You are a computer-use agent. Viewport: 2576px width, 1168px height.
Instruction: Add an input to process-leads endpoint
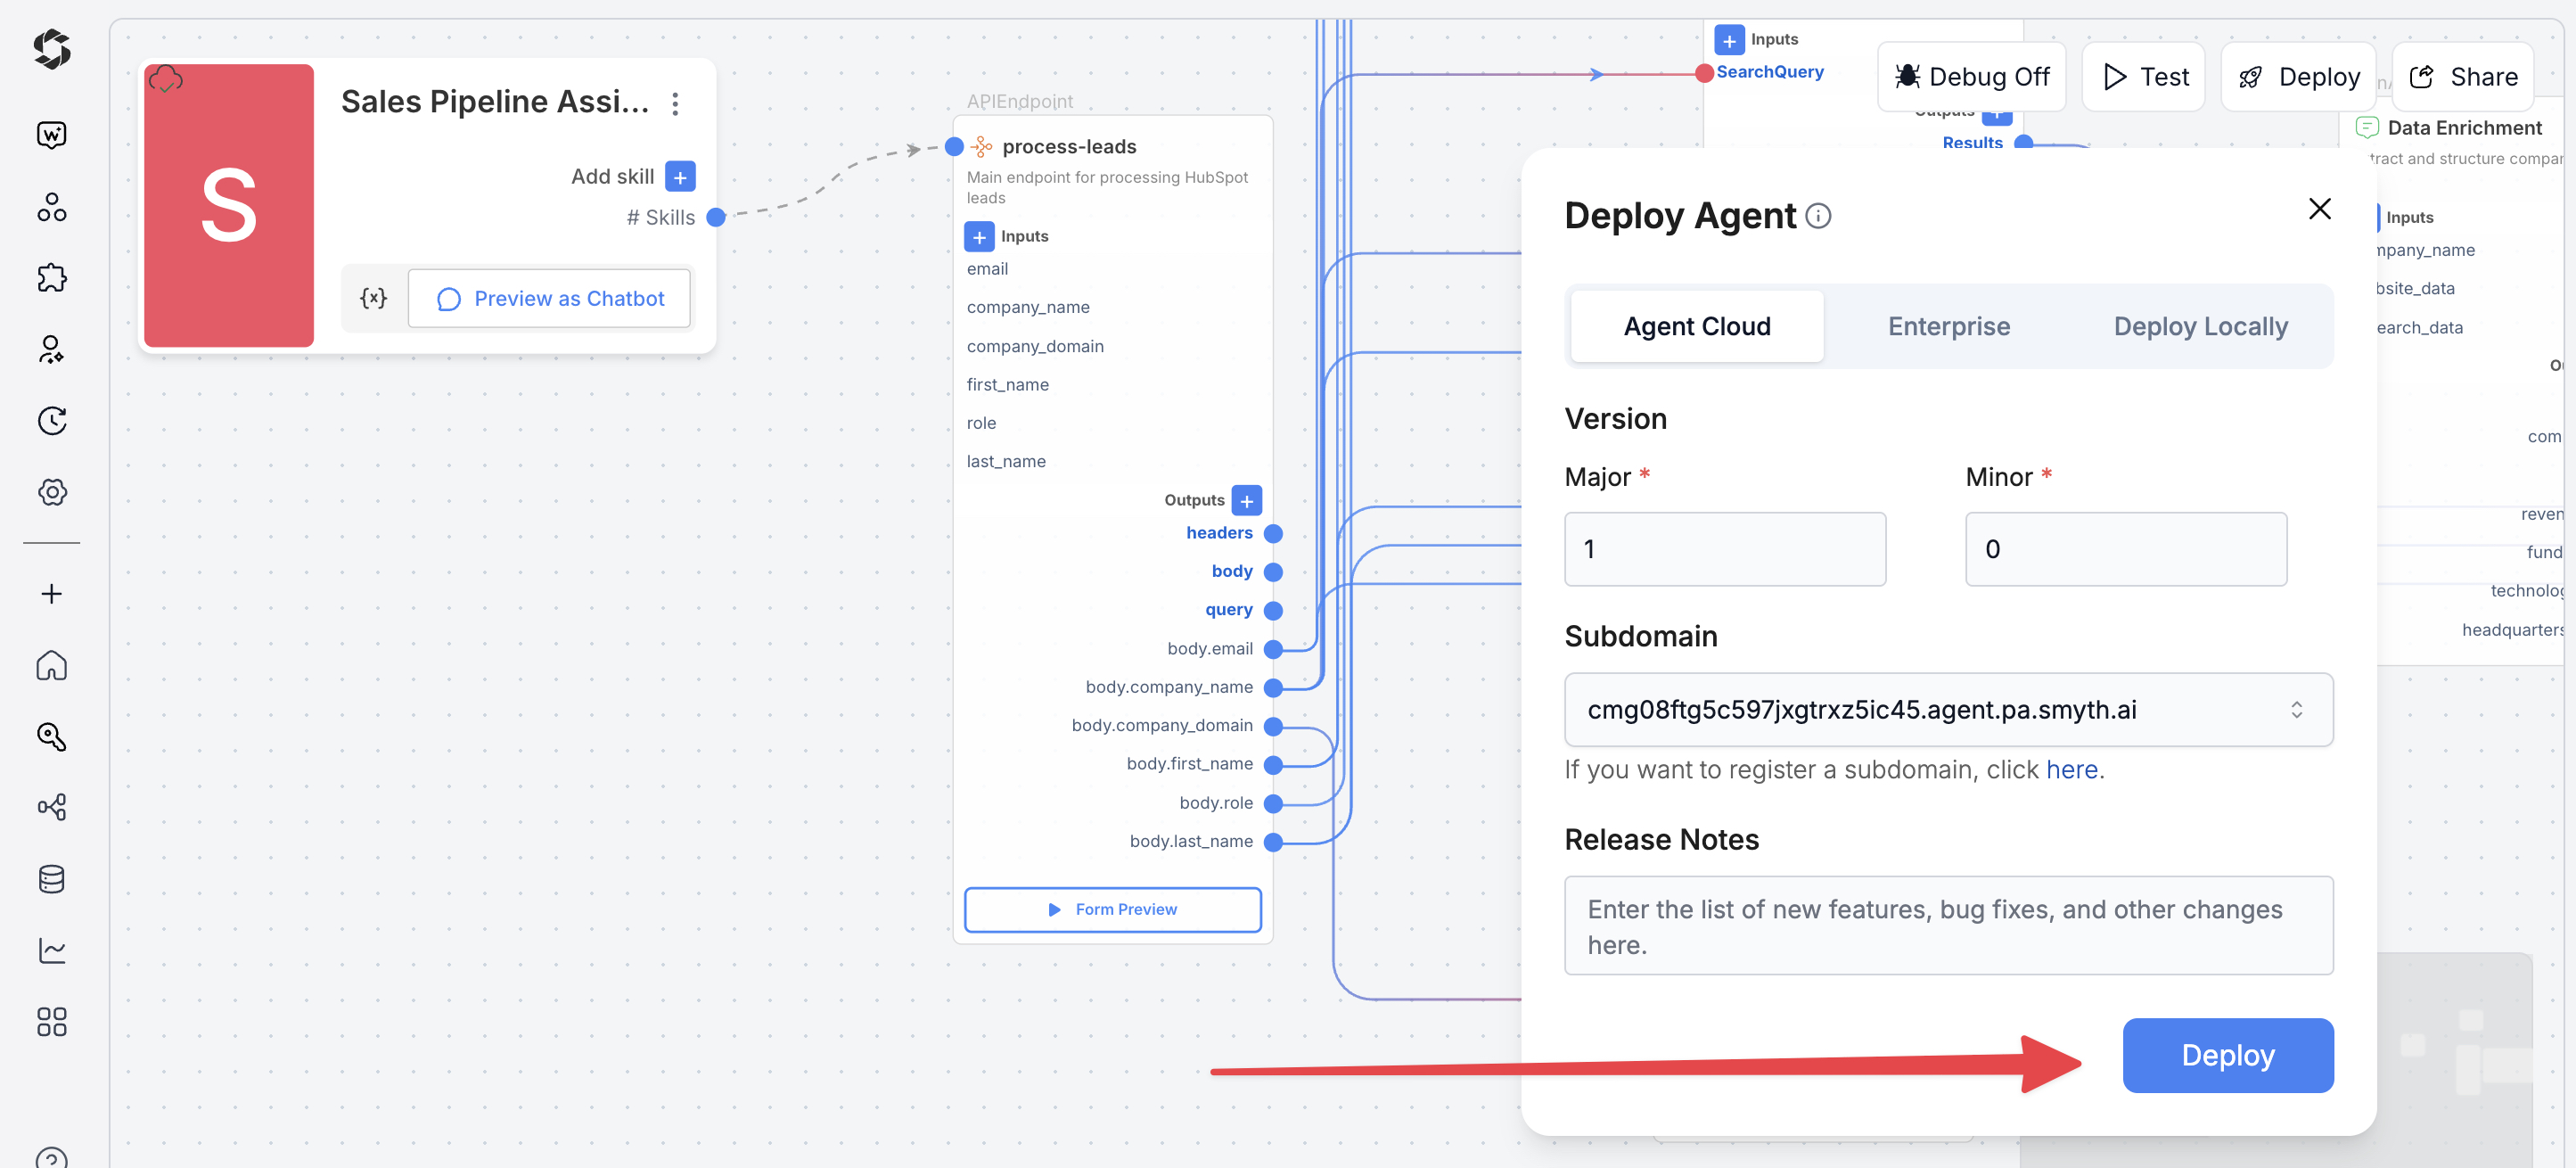click(979, 237)
